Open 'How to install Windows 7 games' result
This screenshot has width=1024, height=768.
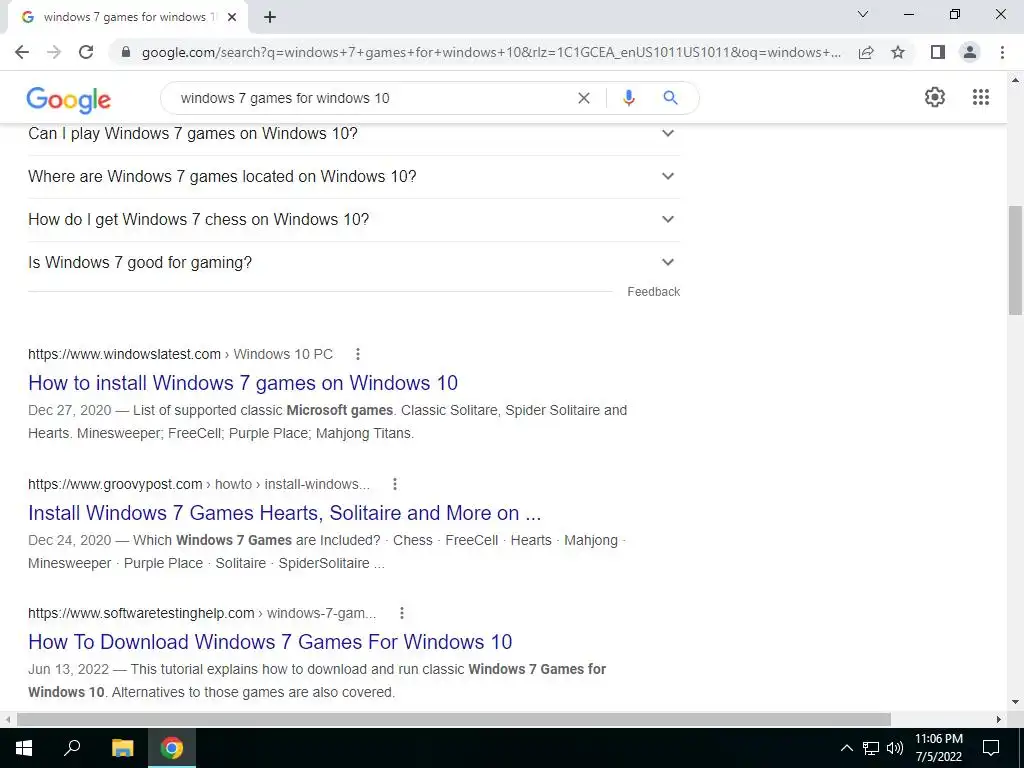[x=243, y=383]
